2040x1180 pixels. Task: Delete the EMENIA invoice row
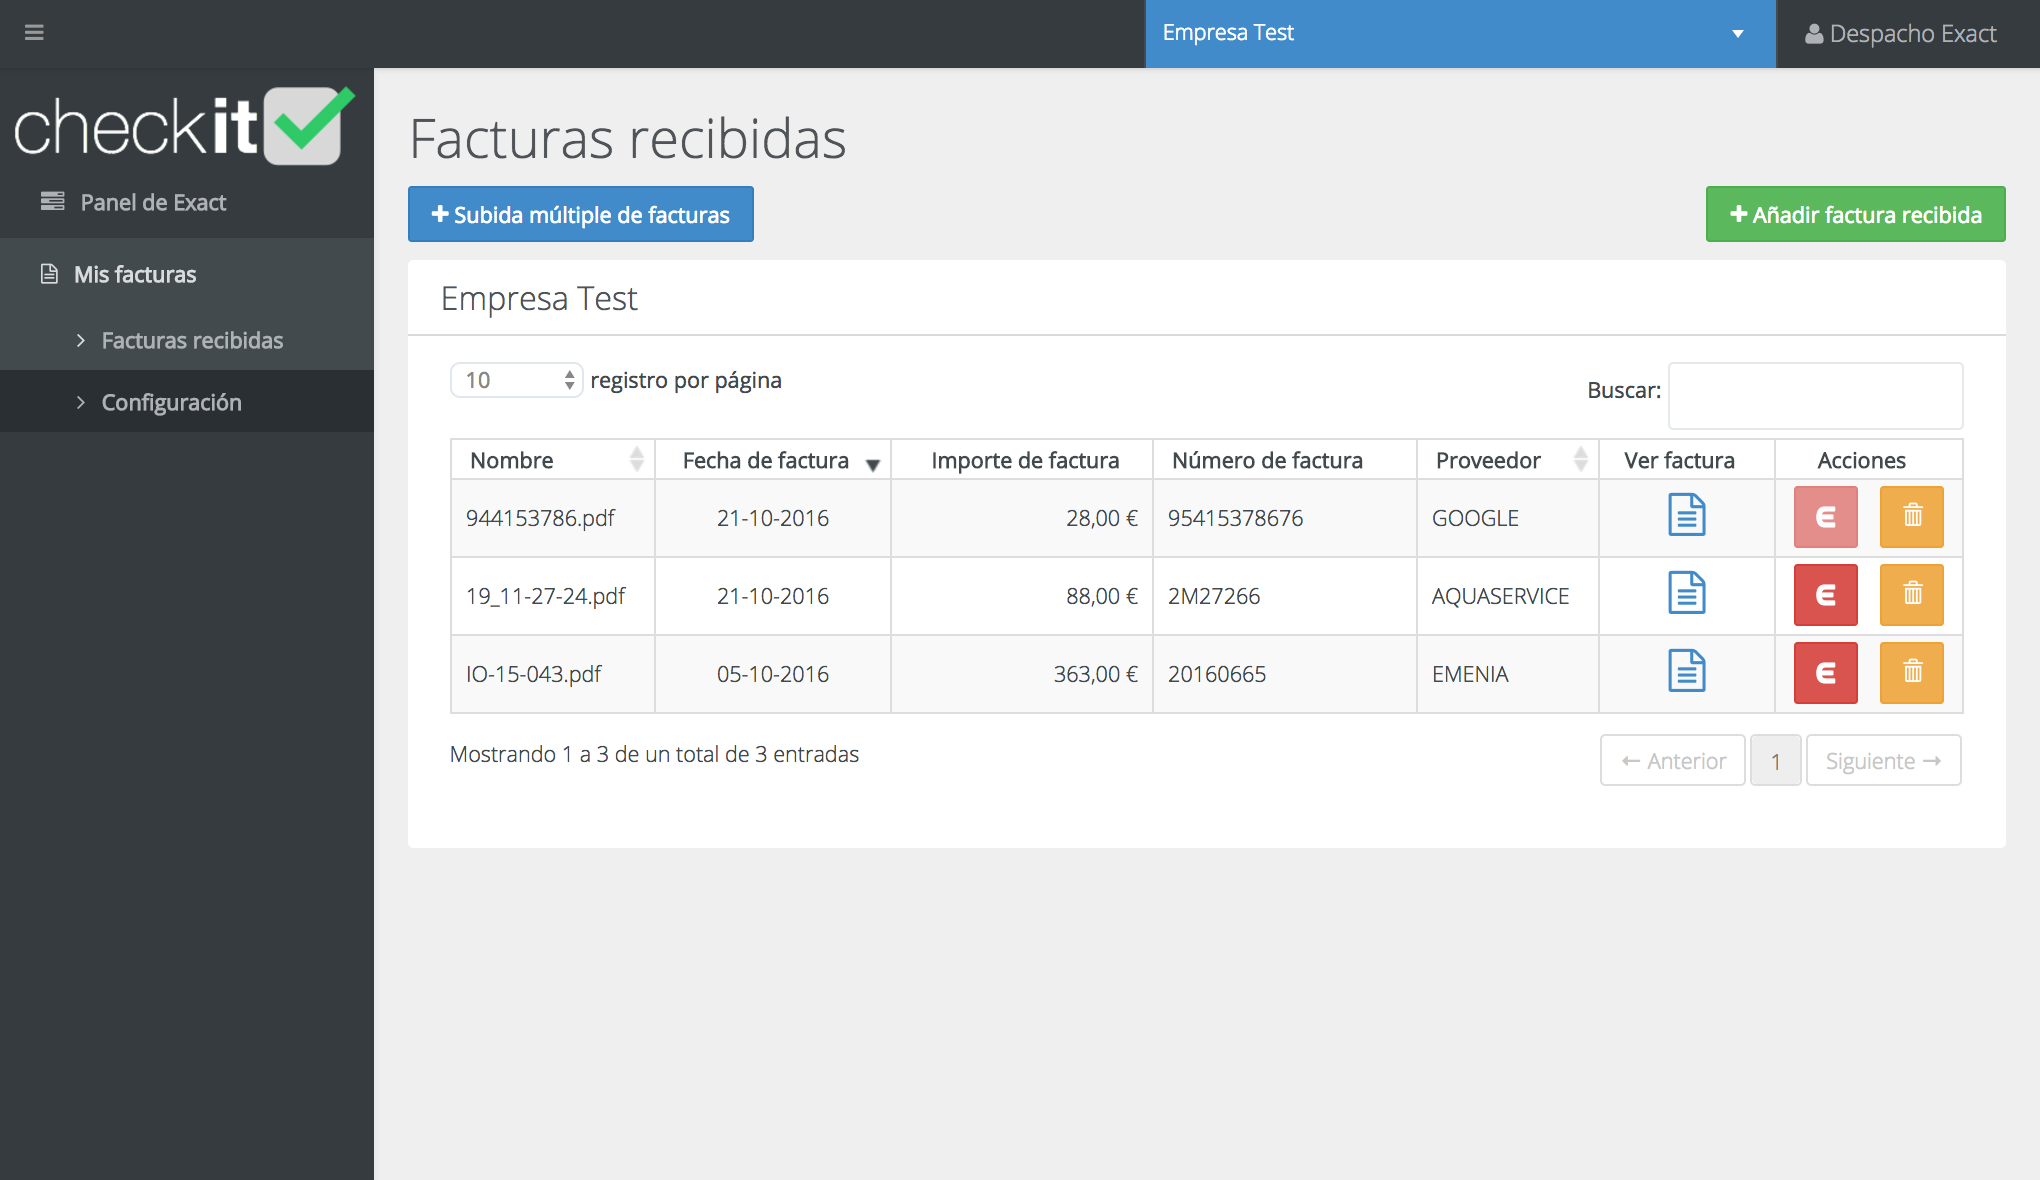[1911, 673]
